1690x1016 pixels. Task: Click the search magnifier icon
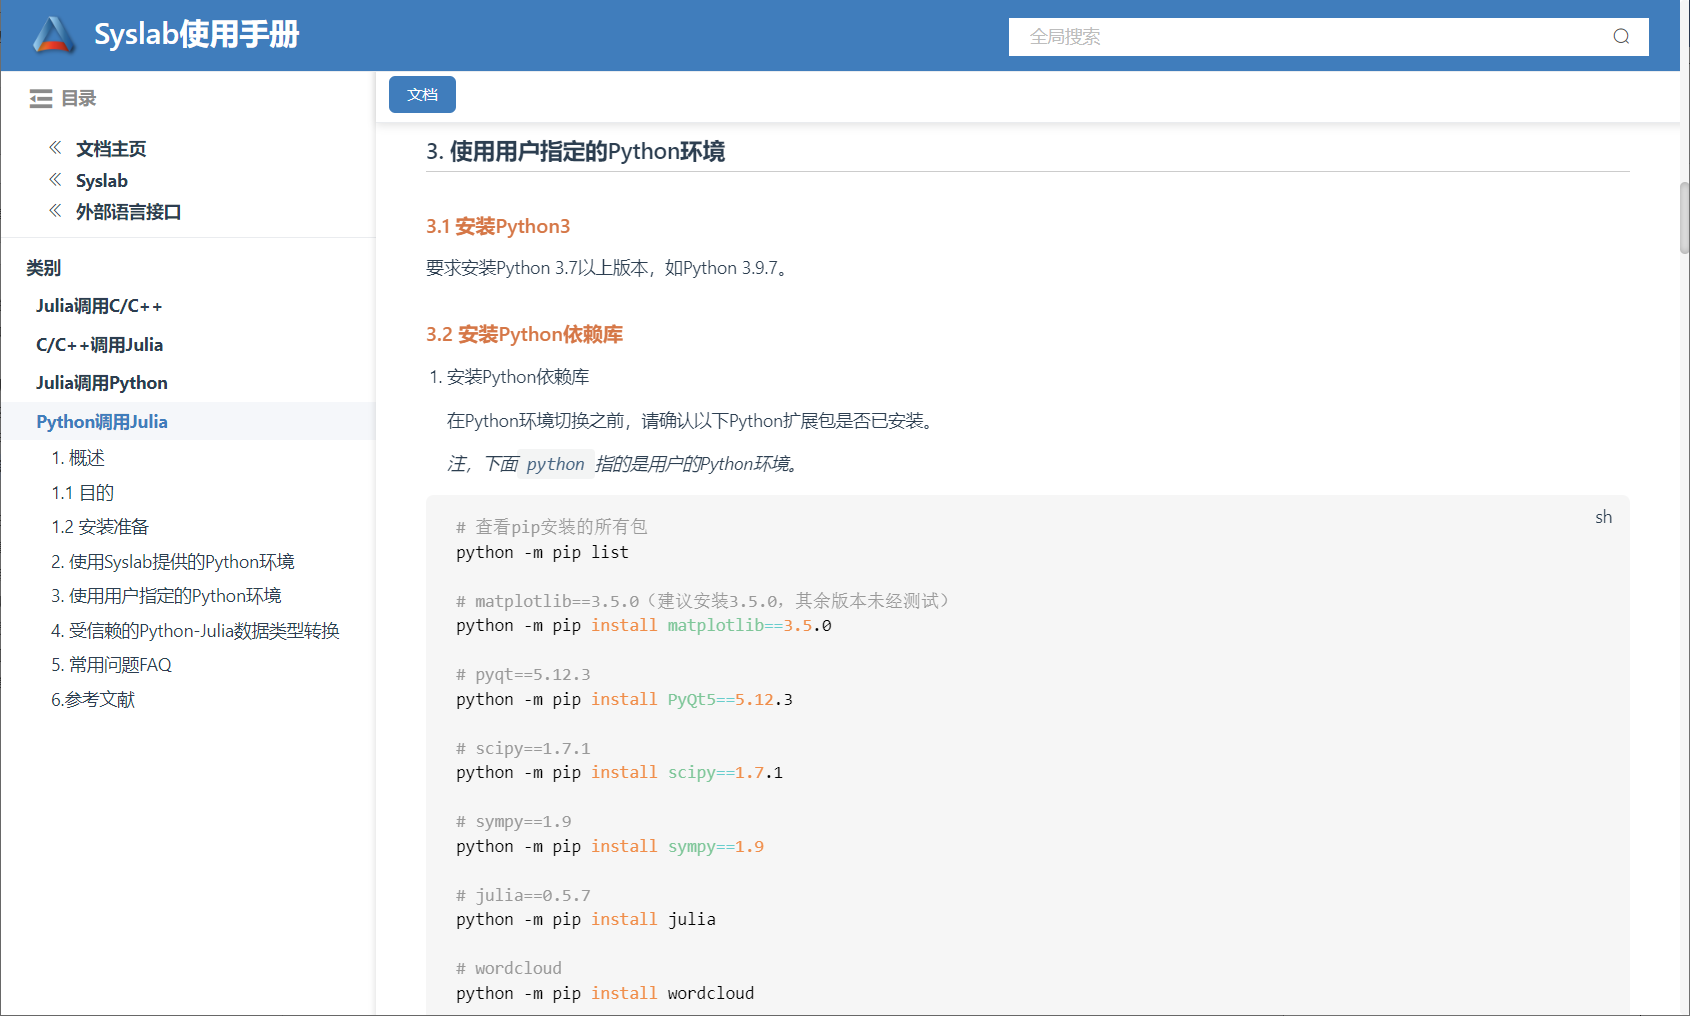coord(1621,37)
